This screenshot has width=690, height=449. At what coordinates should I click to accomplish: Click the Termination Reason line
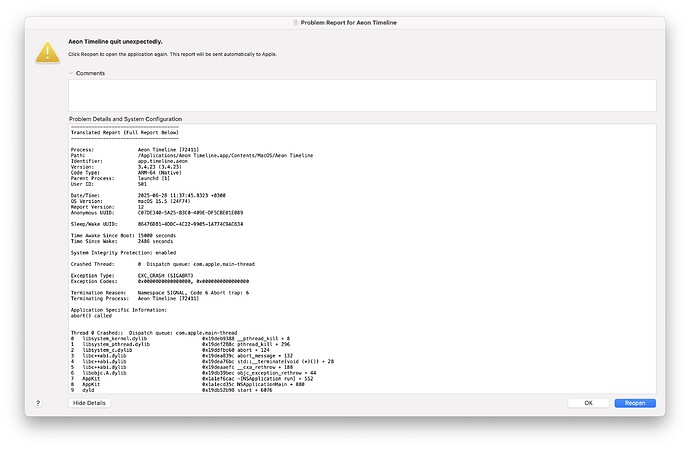[x=160, y=293]
